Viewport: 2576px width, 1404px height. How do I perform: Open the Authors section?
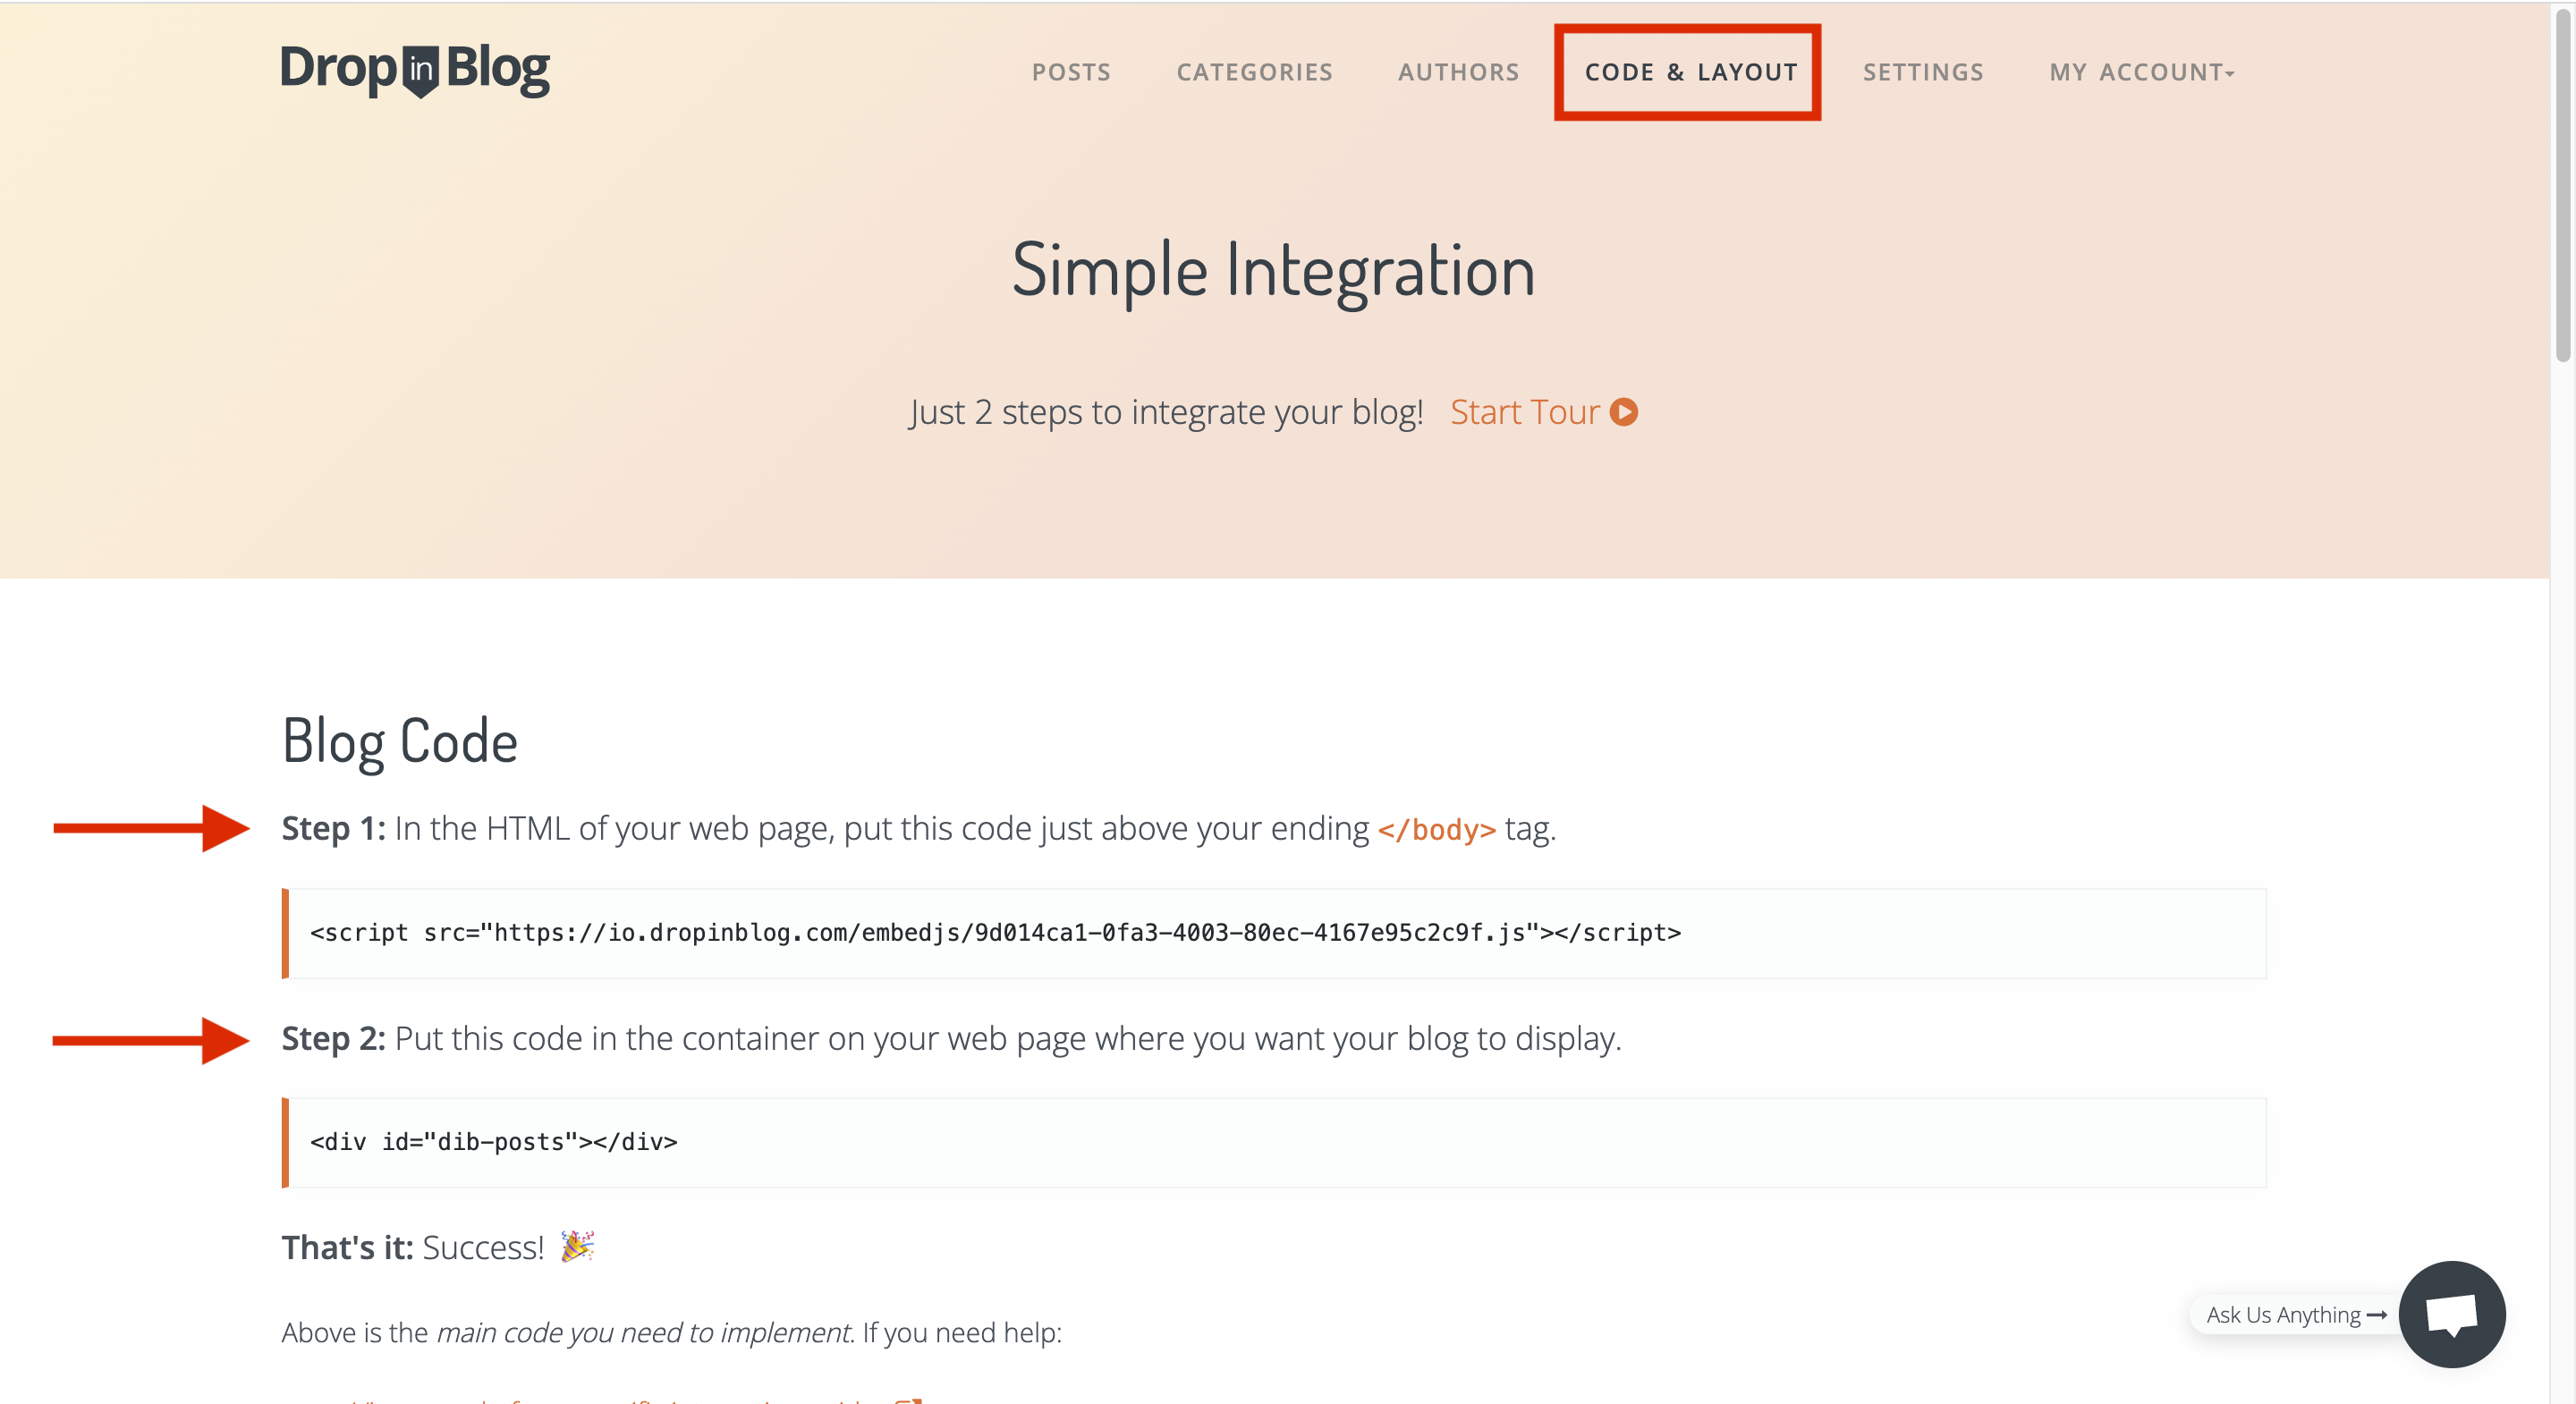pyautogui.click(x=1458, y=72)
